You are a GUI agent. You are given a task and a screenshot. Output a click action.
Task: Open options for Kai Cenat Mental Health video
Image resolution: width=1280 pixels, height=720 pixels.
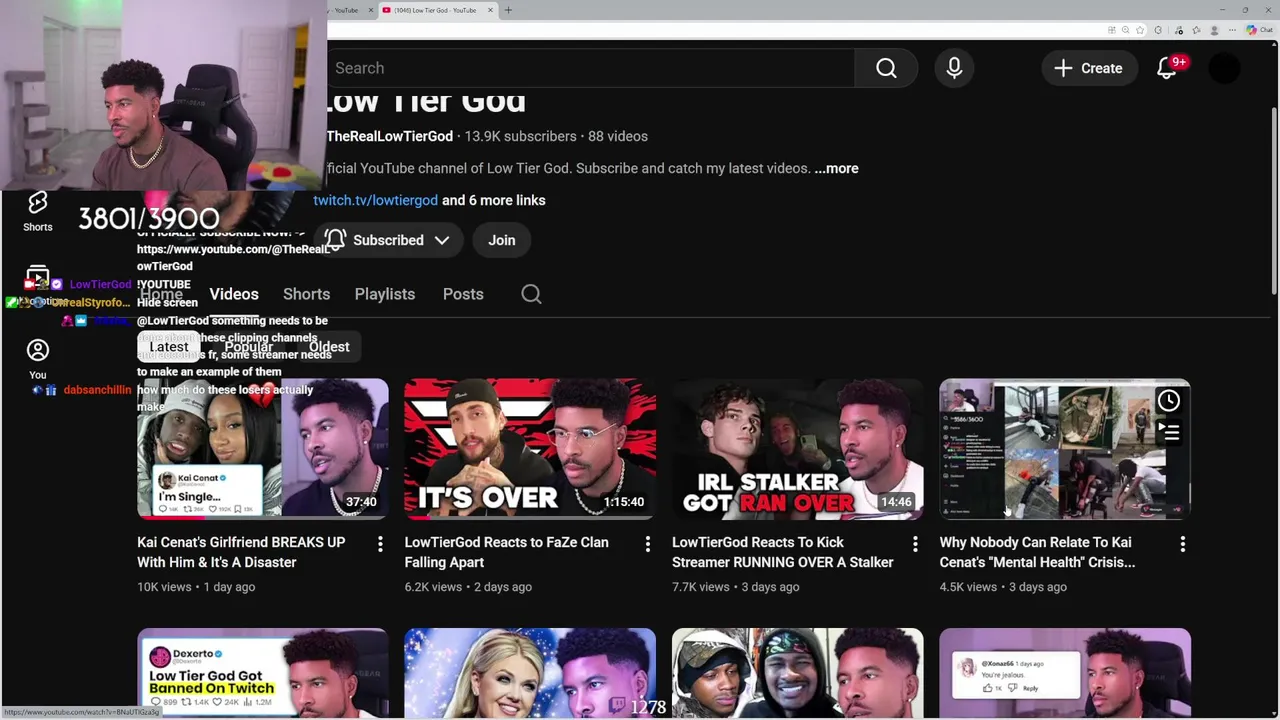point(1182,544)
